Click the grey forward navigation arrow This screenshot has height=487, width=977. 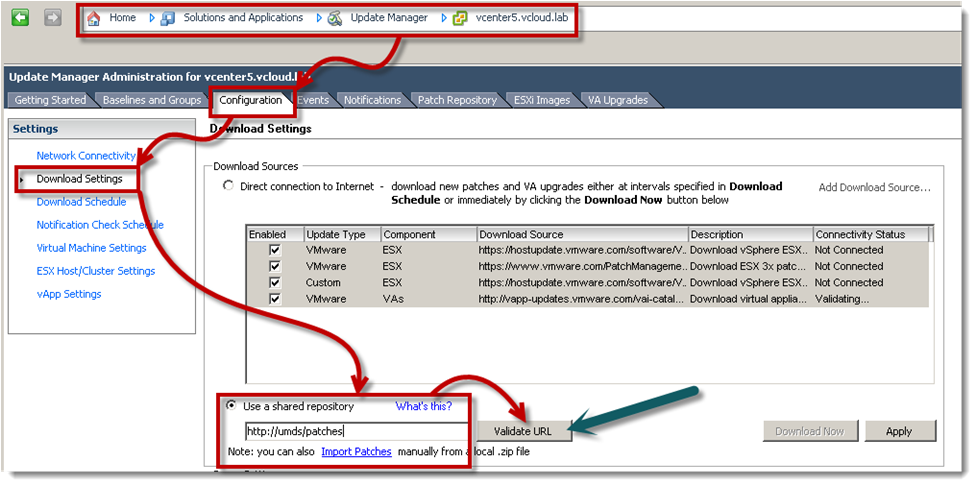click(x=53, y=17)
